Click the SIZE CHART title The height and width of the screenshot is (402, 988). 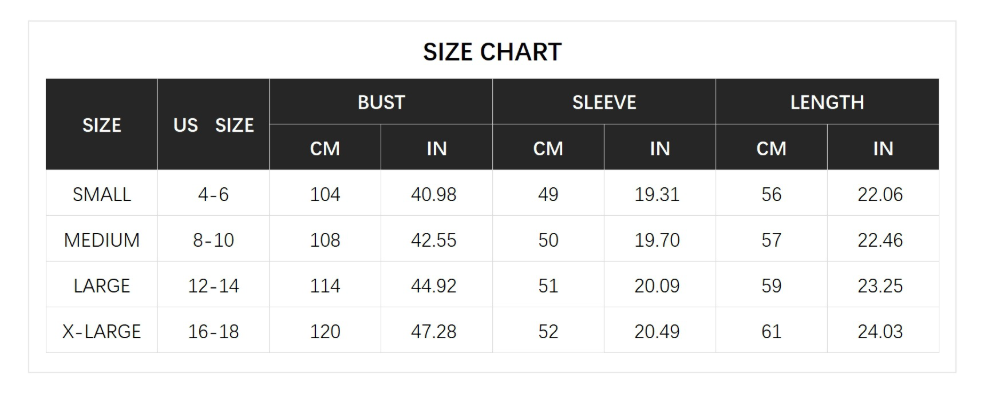pos(492,52)
